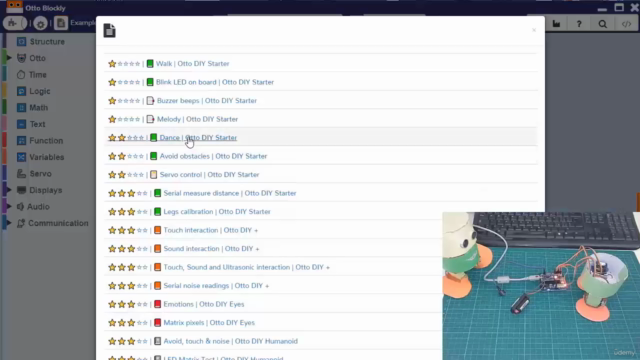Select the Servo category in toolbox
640x360 pixels.
[x=40, y=174]
